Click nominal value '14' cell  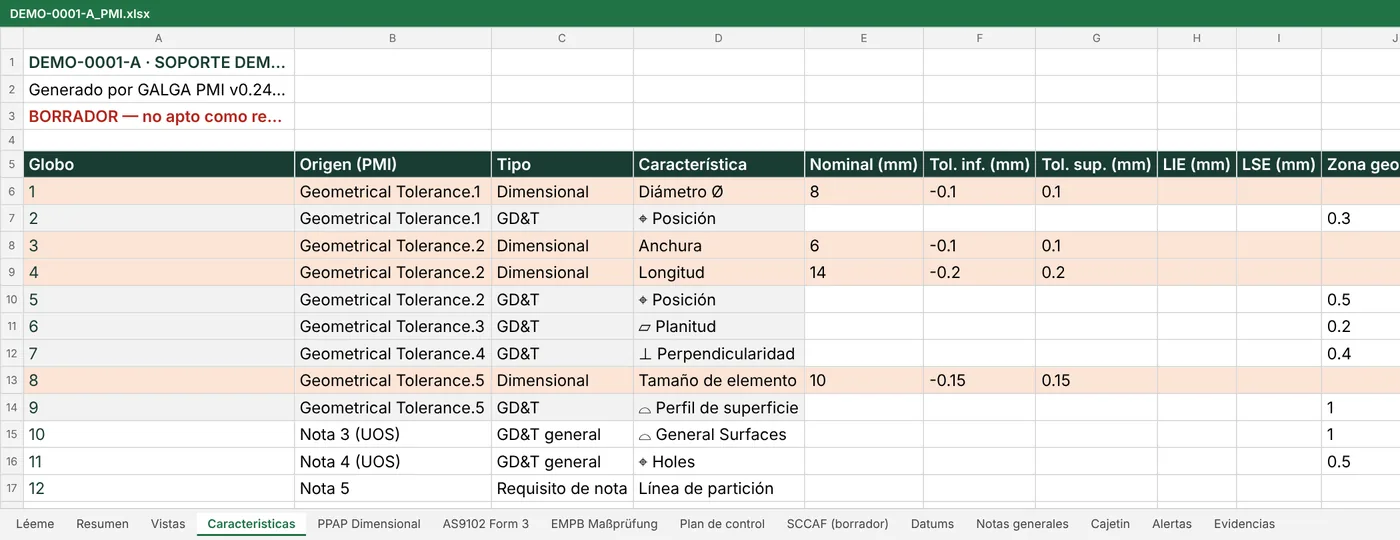tap(864, 272)
